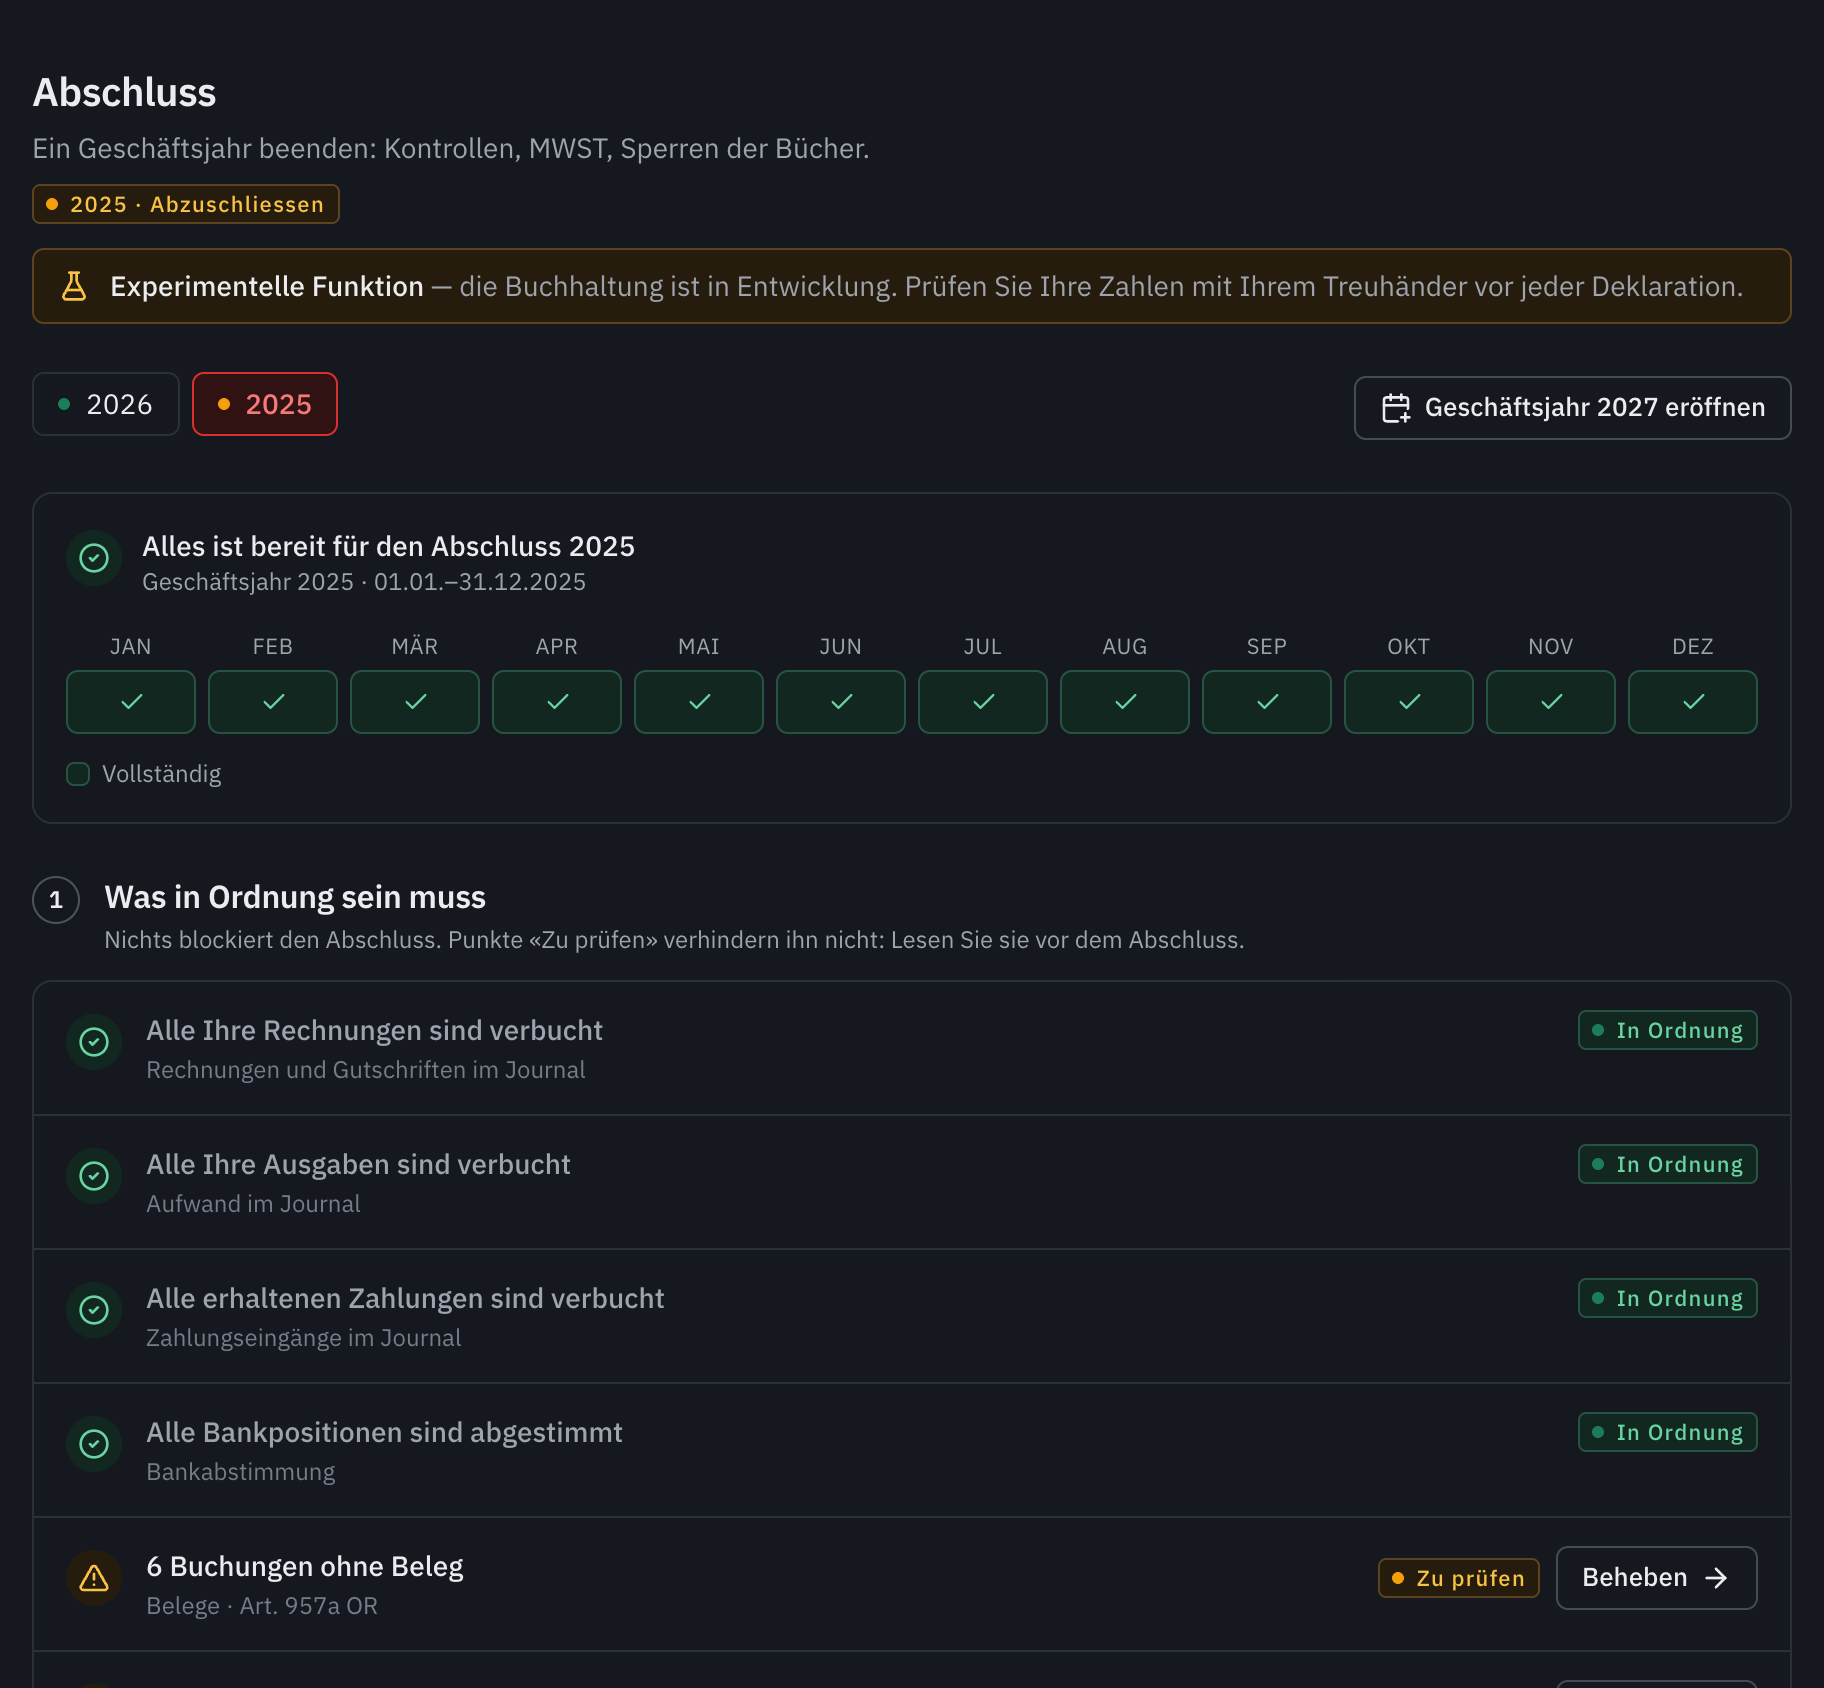Viewport: 1824px width, 1688px height.
Task: Click the Zu prüfen status badge
Action: [x=1459, y=1578]
